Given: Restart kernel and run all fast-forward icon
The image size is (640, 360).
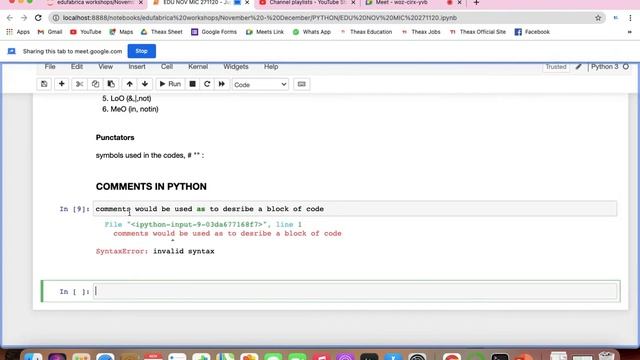Looking at the screenshot, I should pyautogui.click(x=222, y=84).
